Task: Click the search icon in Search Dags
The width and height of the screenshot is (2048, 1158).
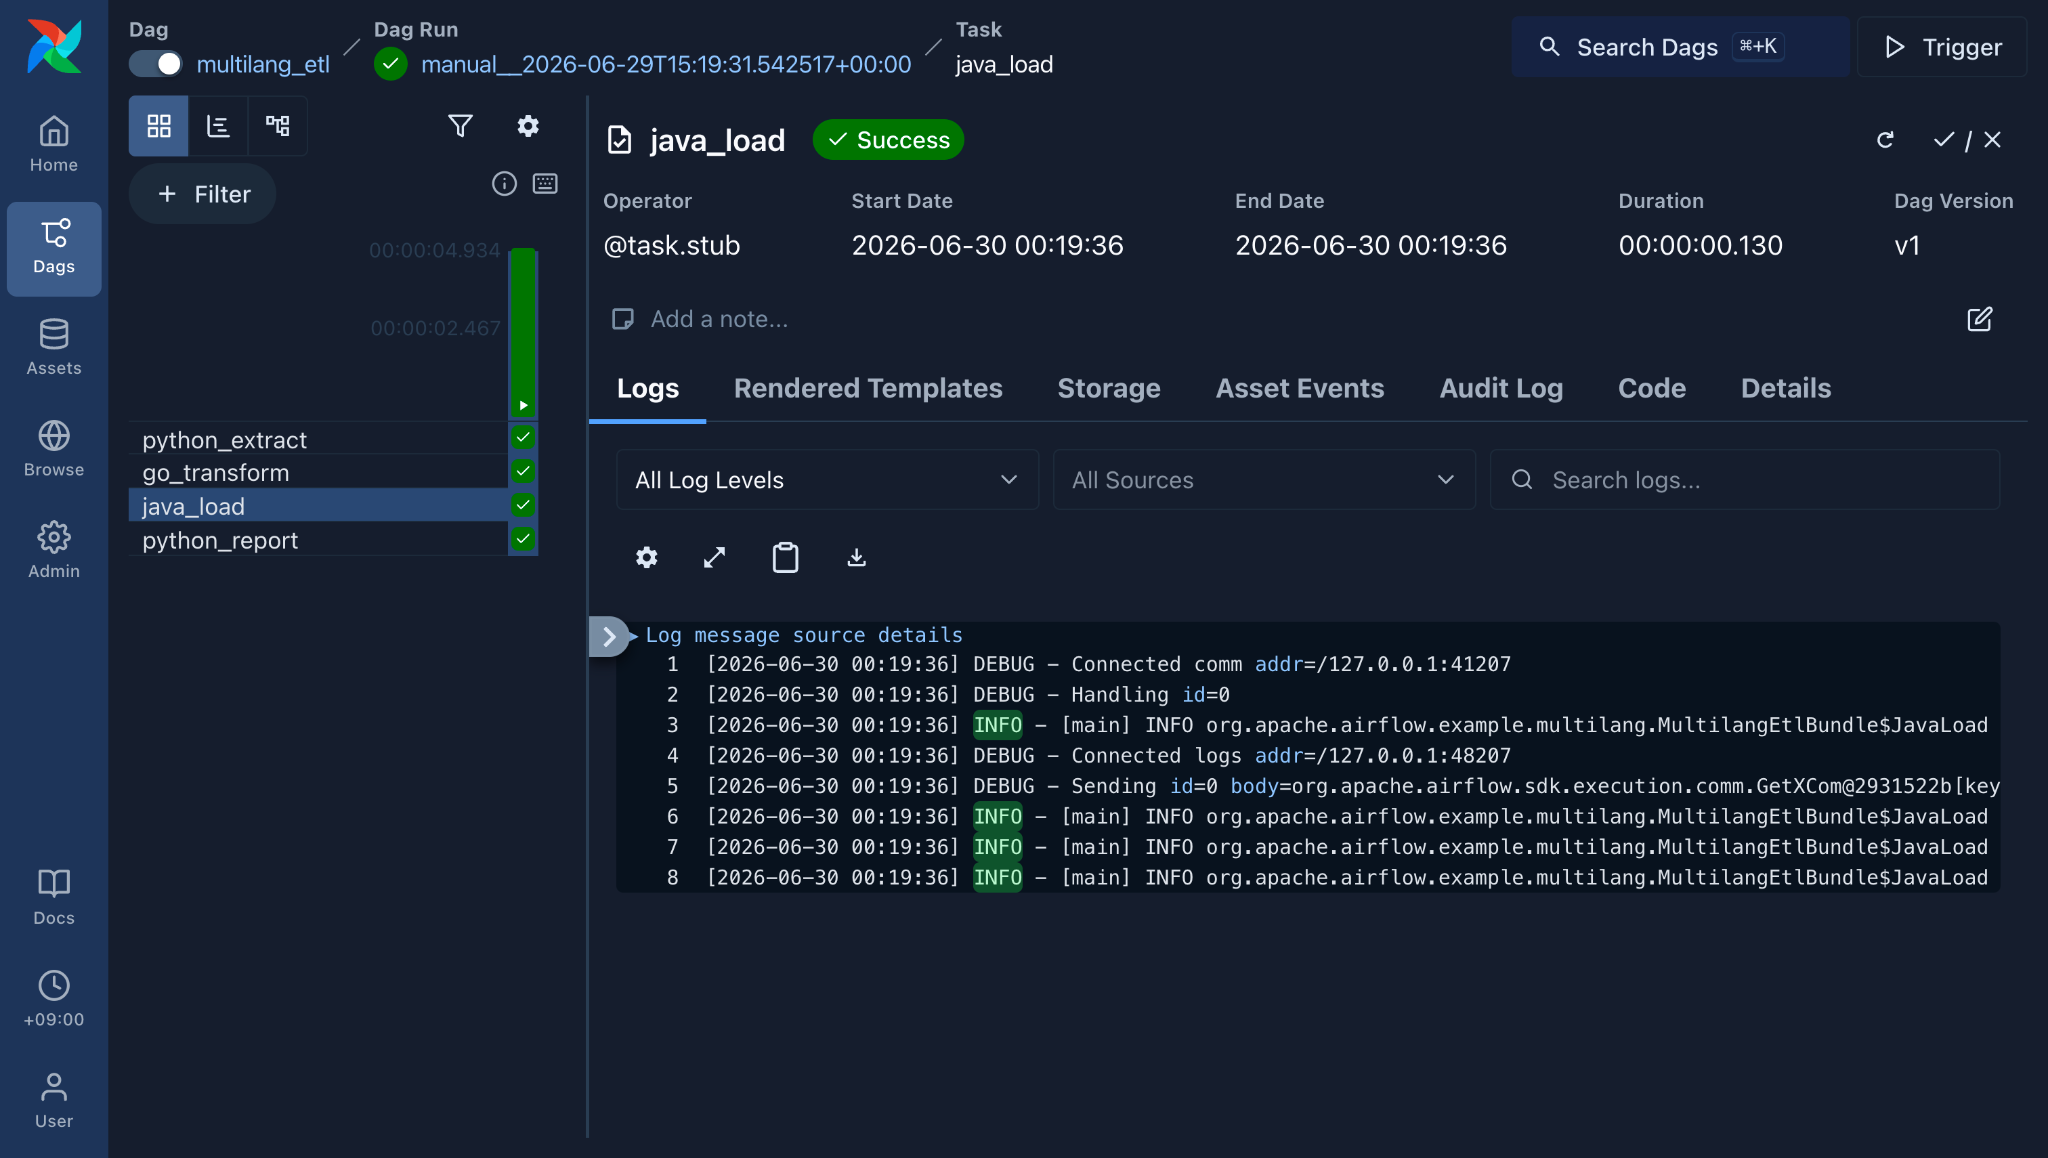Action: pos(1549,47)
